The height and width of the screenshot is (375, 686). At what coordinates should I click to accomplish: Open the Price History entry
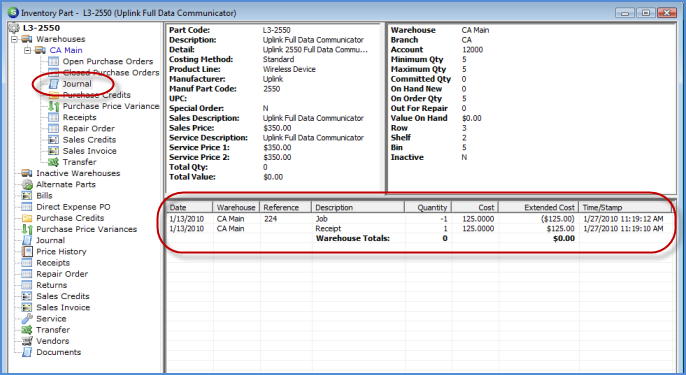(x=61, y=252)
